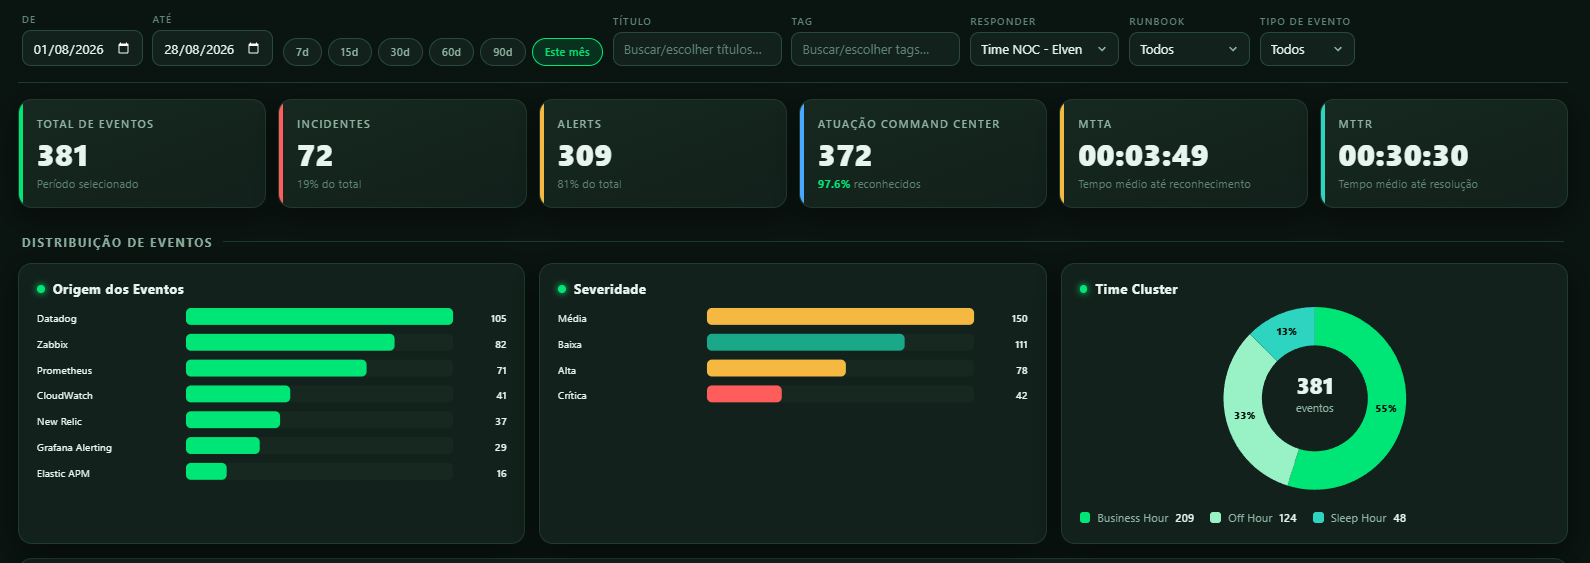The width and height of the screenshot is (1590, 563).
Task: Click the ATÉ date field 28/08/2026
Action: [x=212, y=49]
